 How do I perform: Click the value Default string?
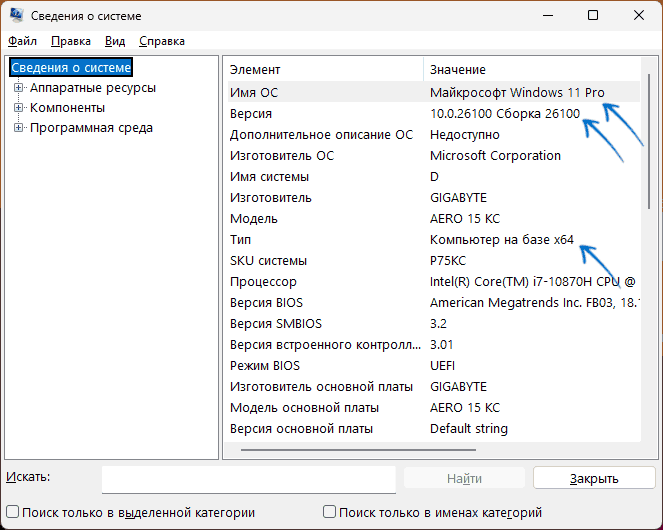(468, 428)
